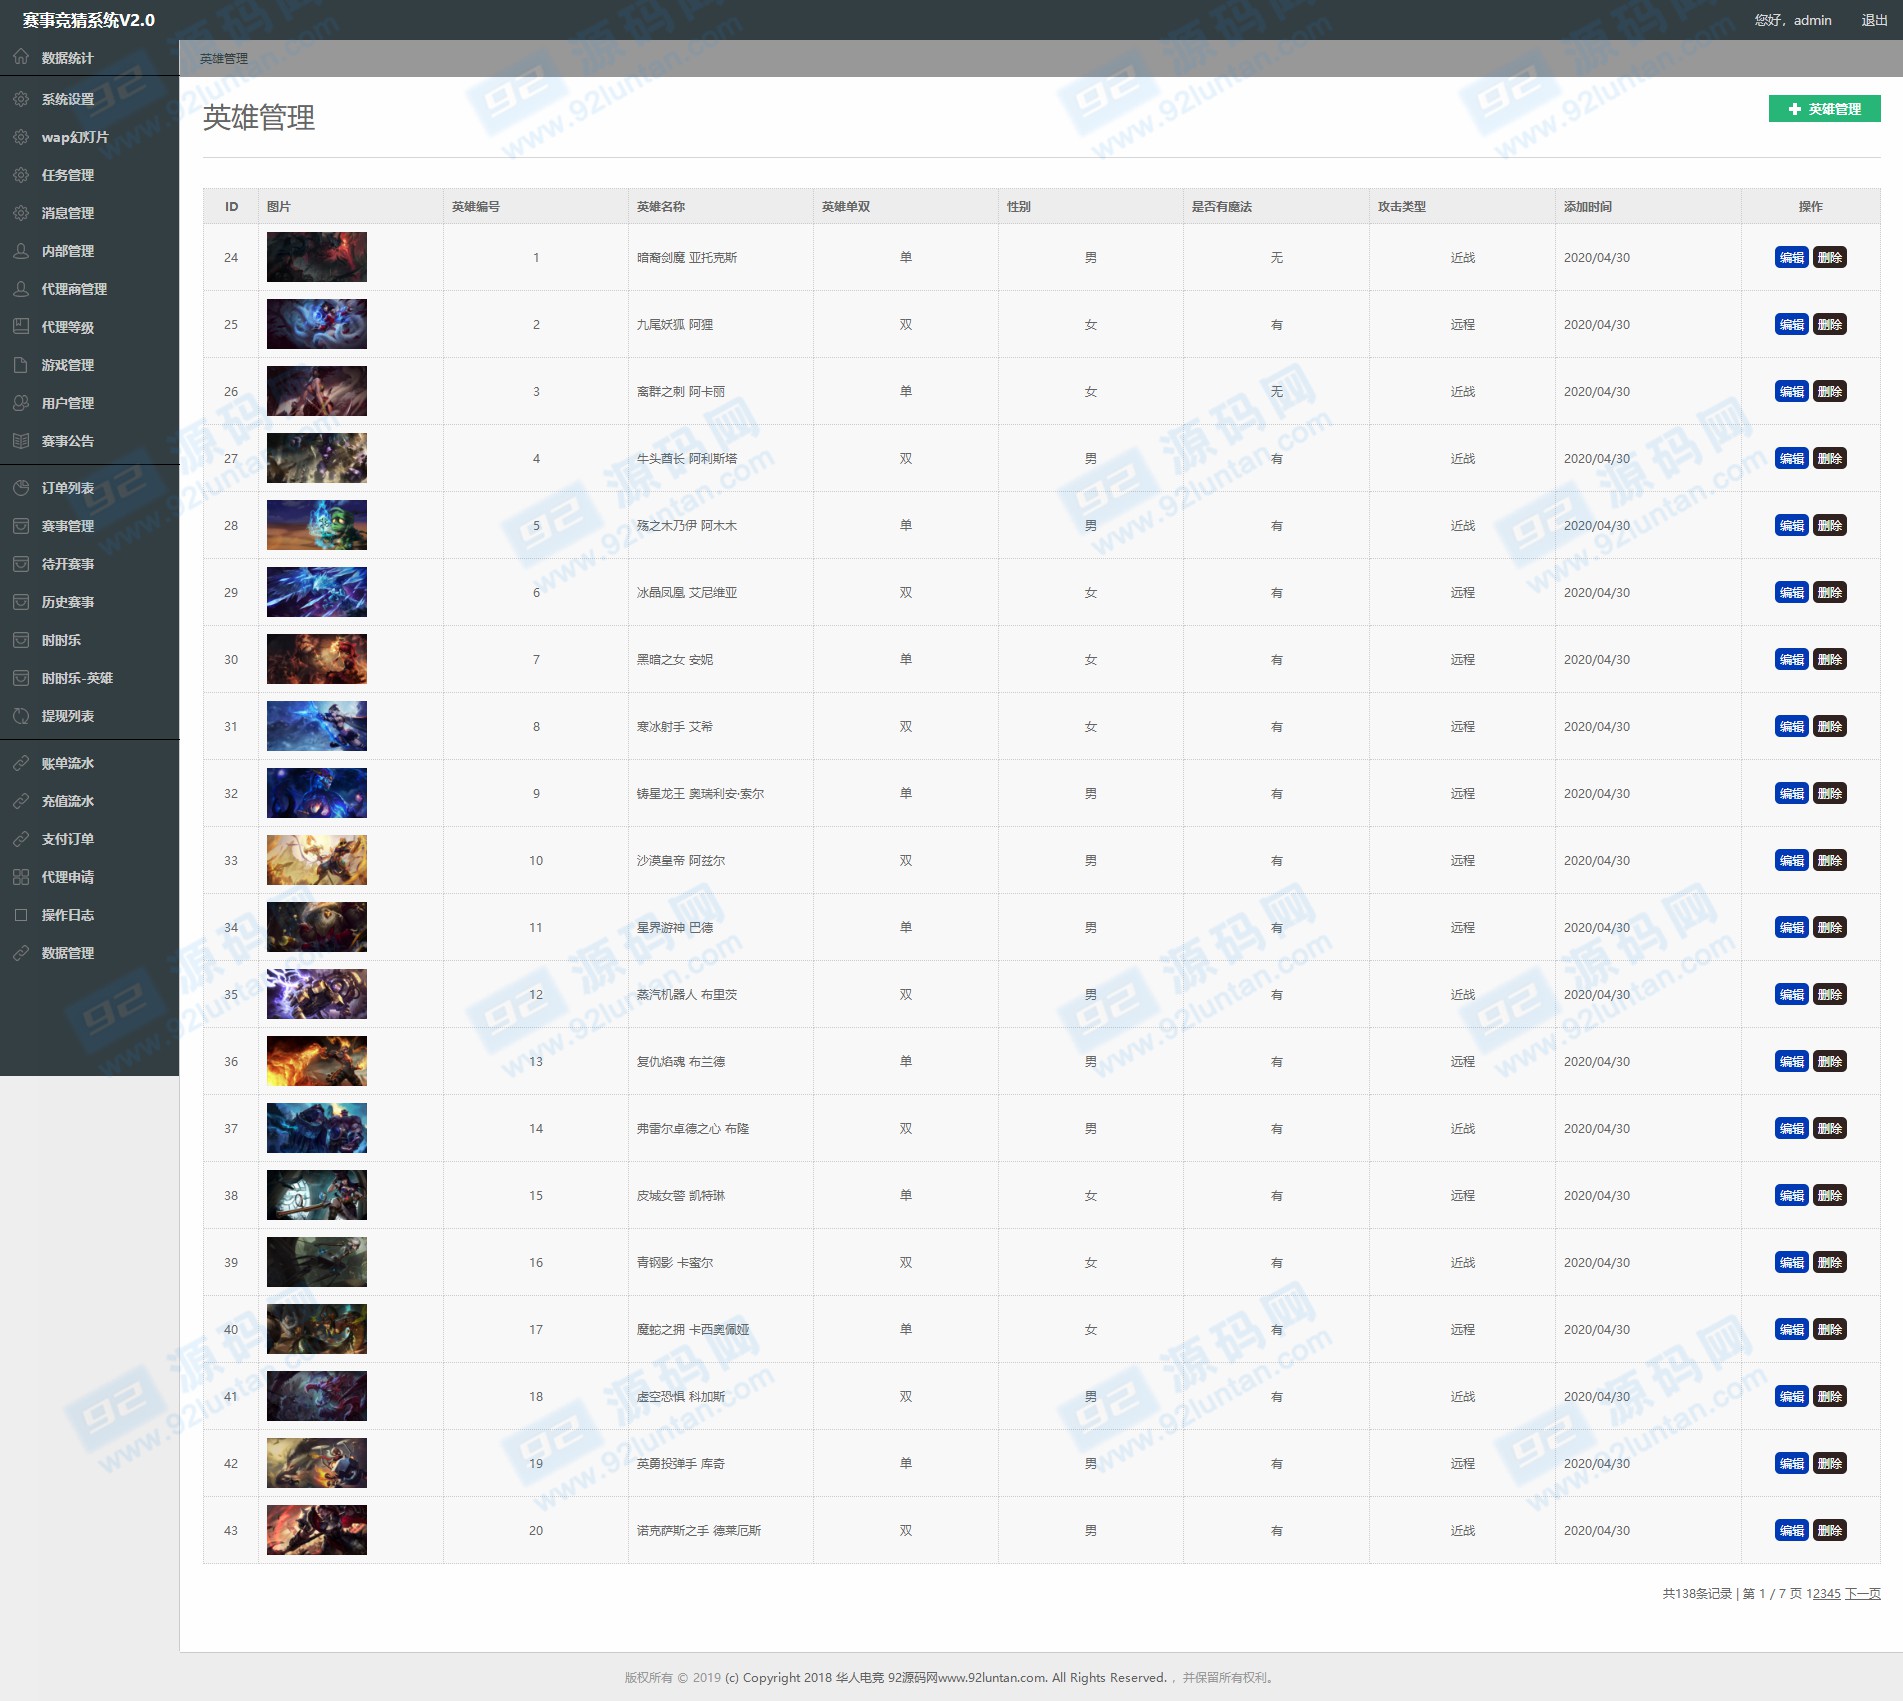Viewport: 1903px width, 1701px height.
Task: Click the gear icon beside 任务管理
Action: pyautogui.click(x=21, y=175)
